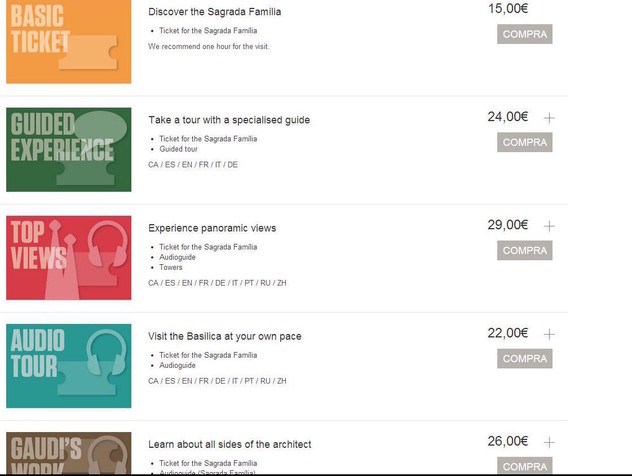Expand the plus icon beside the 26,00€ price
This screenshot has width=632, height=476.
click(x=549, y=442)
